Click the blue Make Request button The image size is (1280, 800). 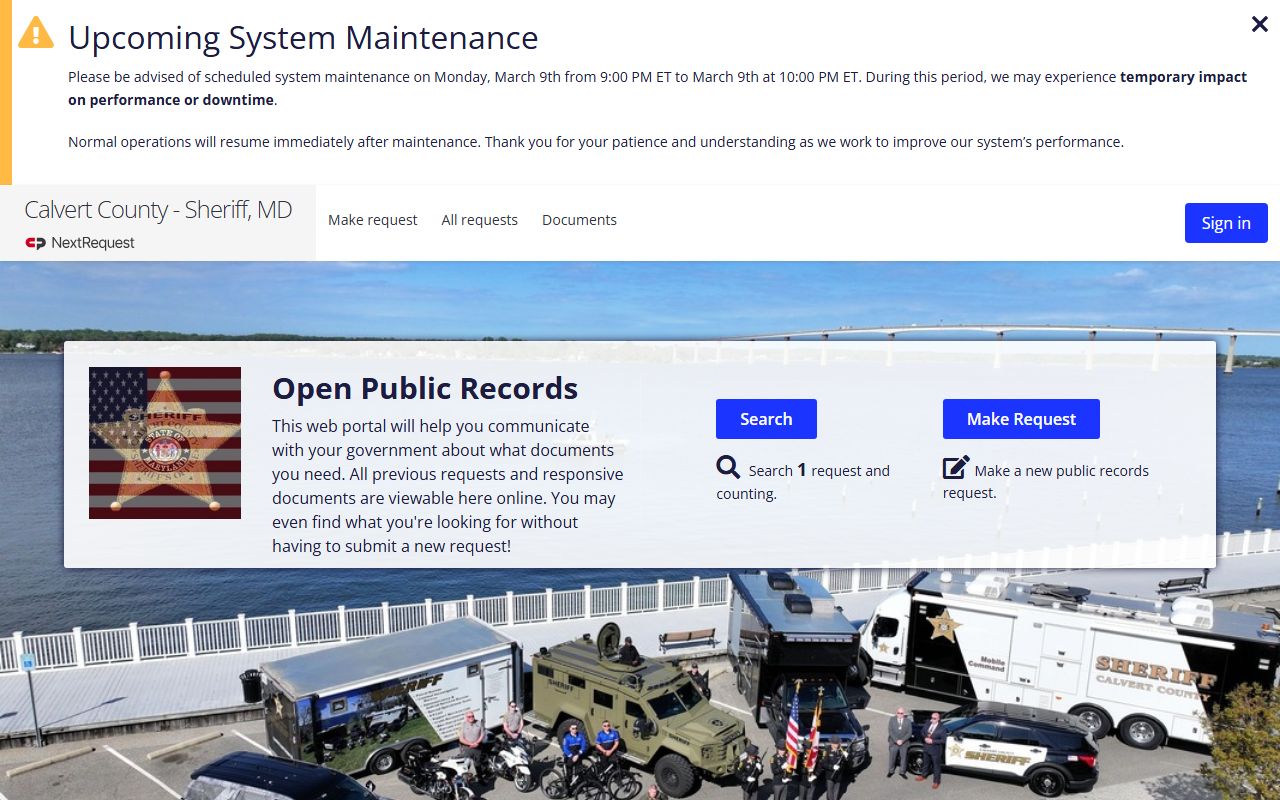[x=1021, y=419]
